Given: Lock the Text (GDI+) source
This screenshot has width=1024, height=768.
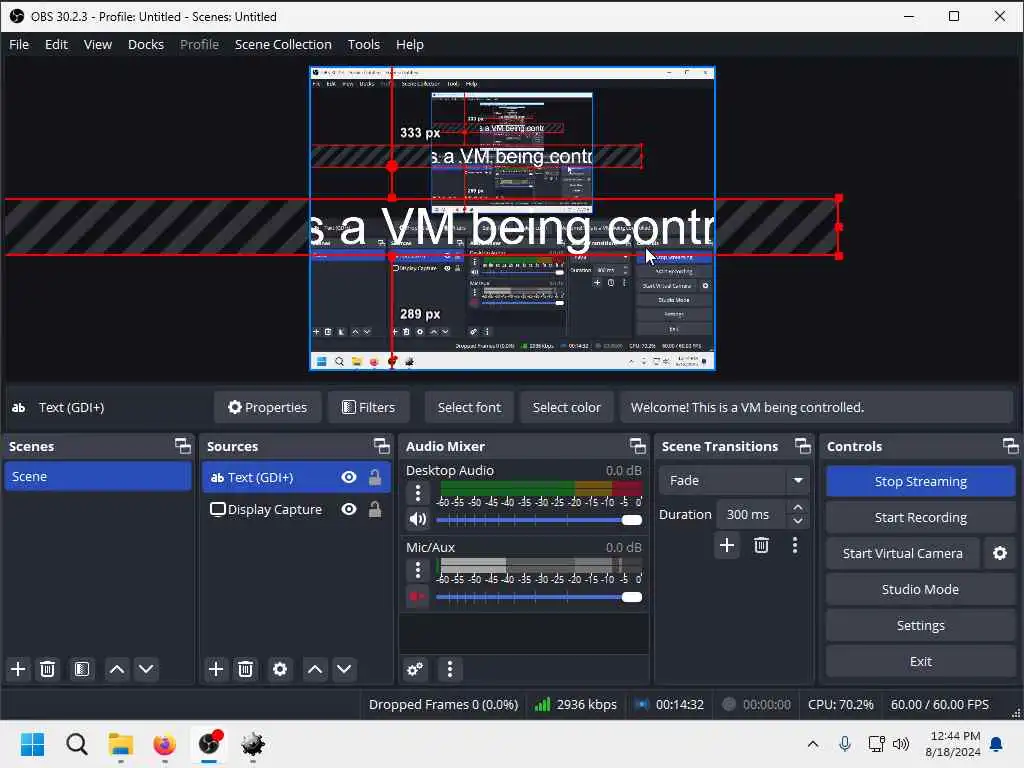Looking at the screenshot, I should click(375, 477).
